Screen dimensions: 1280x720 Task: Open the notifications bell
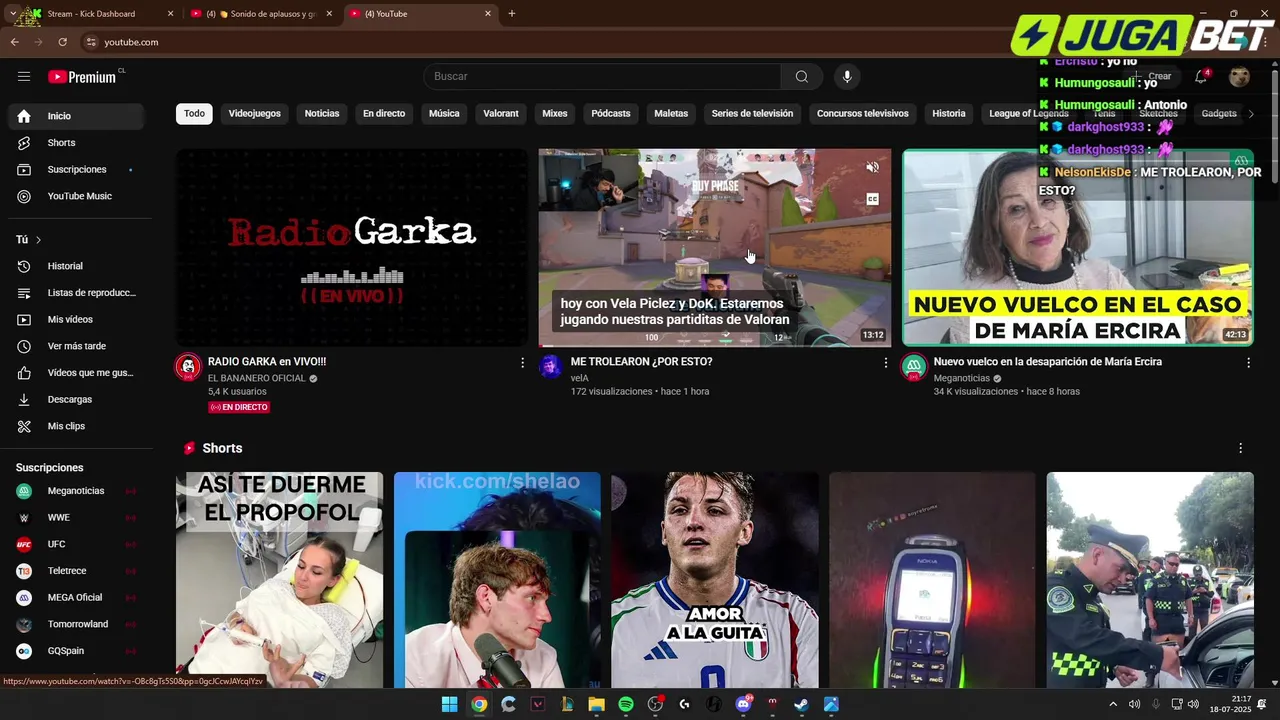[1202, 76]
